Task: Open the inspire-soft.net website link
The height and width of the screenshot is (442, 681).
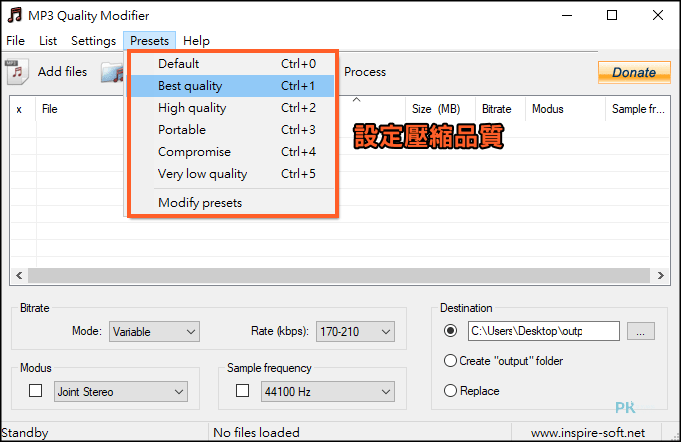Action: (x=588, y=433)
